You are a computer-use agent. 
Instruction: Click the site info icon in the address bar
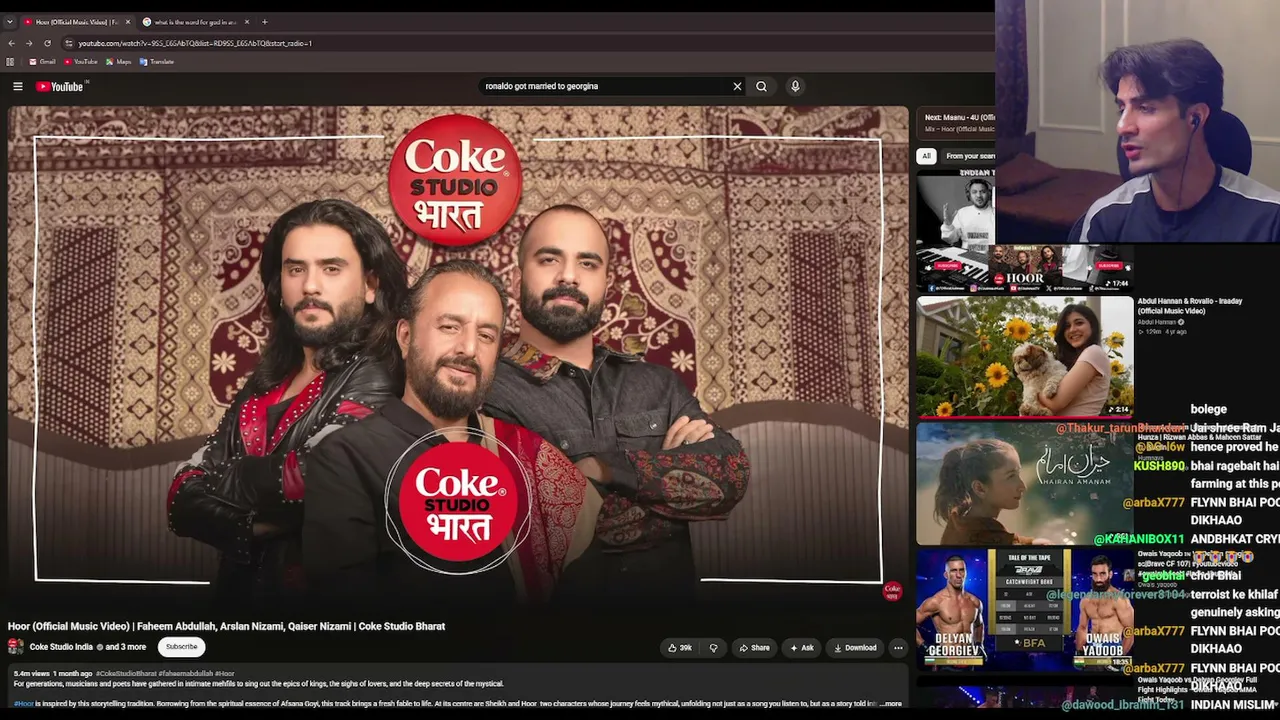(x=68, y=43)
